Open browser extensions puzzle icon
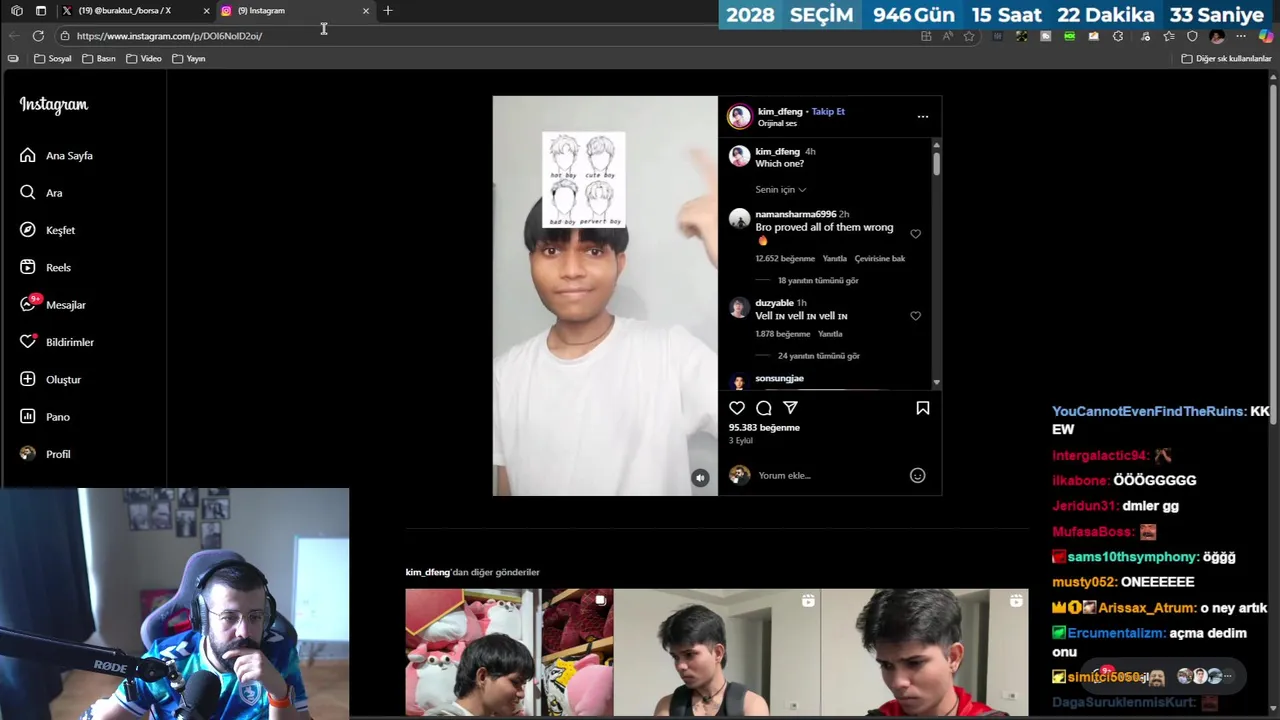1280x720 pixels. (1118, 36)
